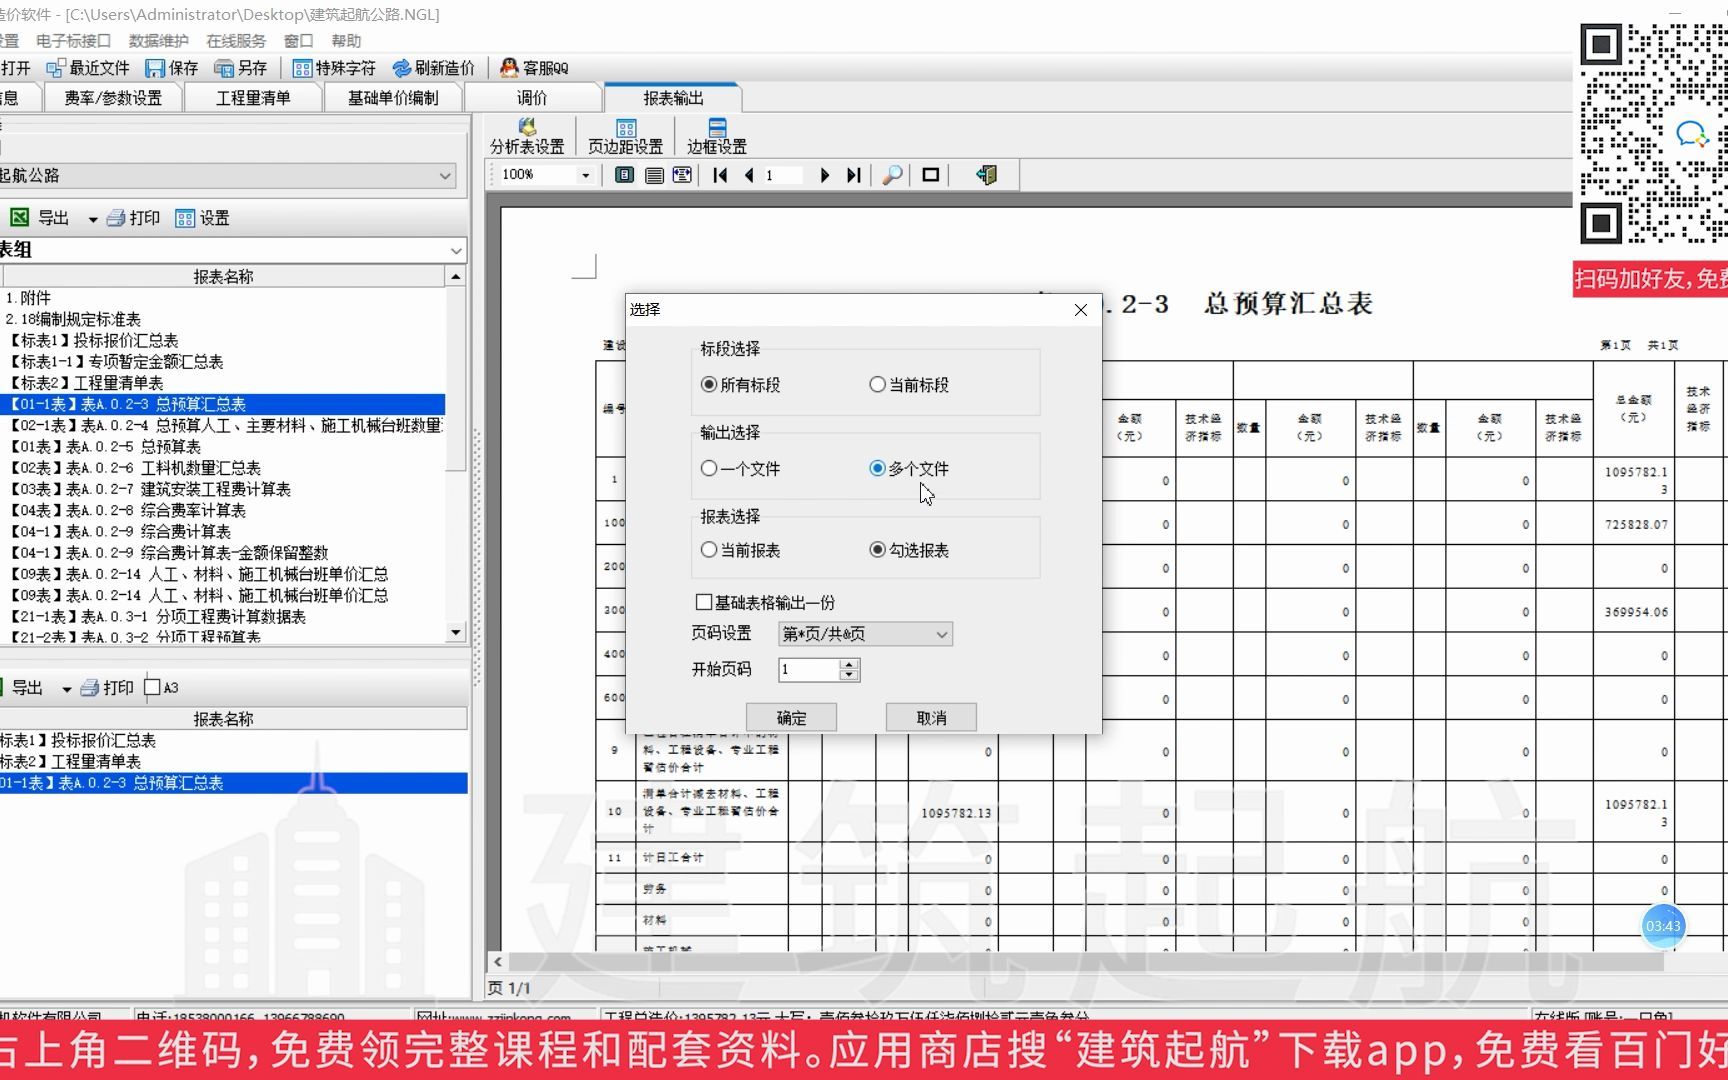The width and height of the screenshot is (1728, 1080).
Task: Go to the previous preview page
Action: coord(749,175)
